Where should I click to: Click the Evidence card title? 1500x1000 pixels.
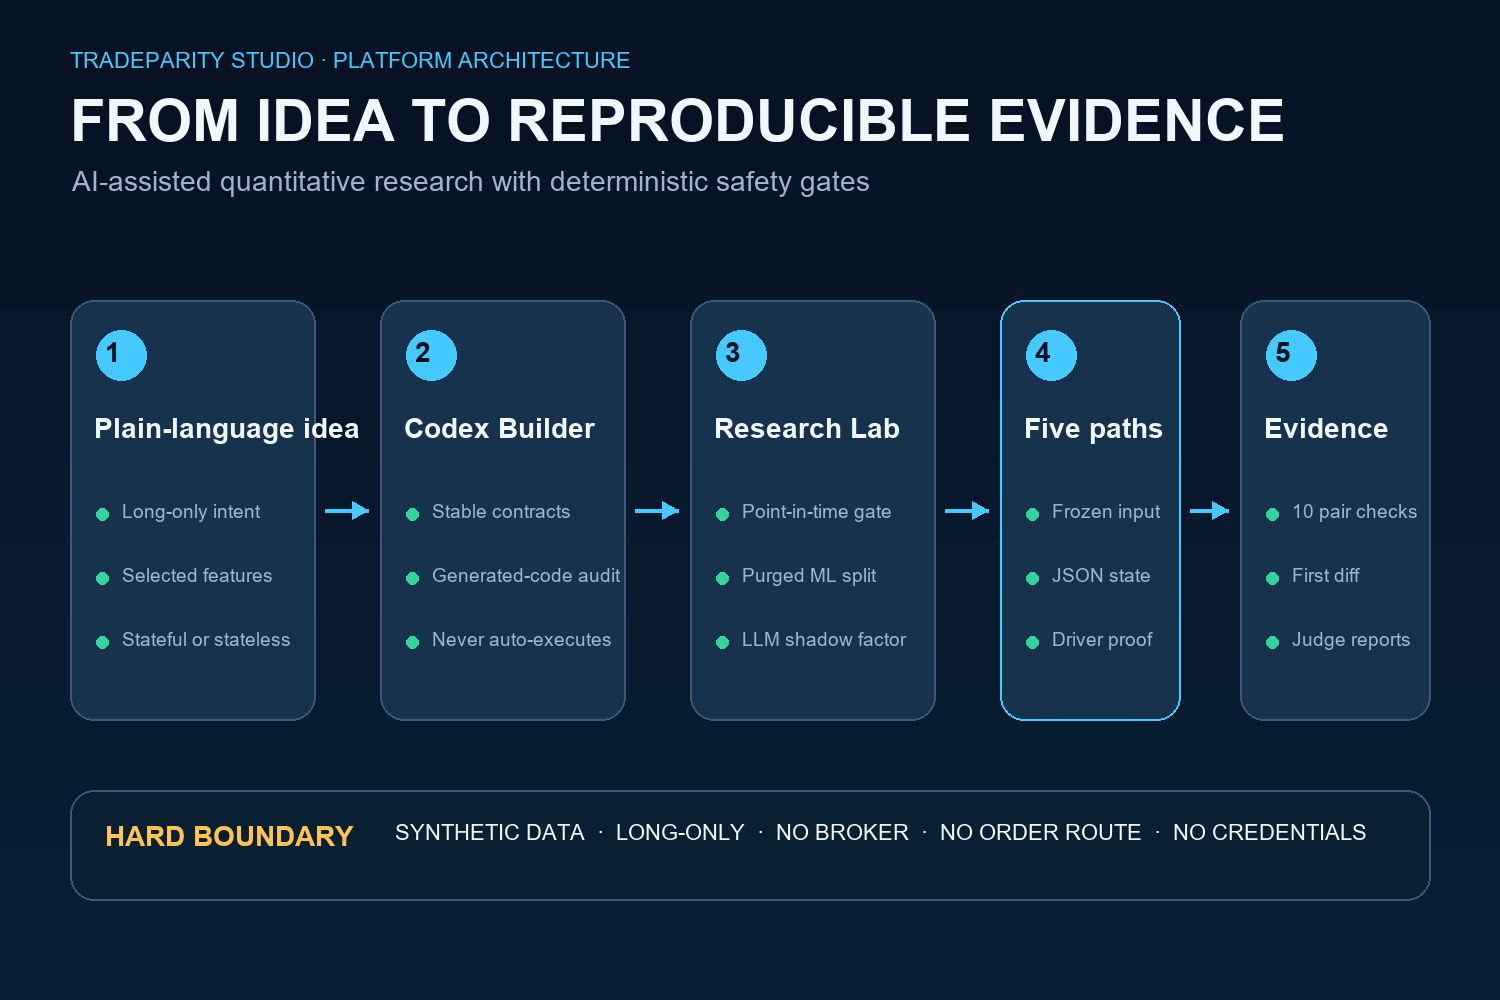[x=1326, y=429]
